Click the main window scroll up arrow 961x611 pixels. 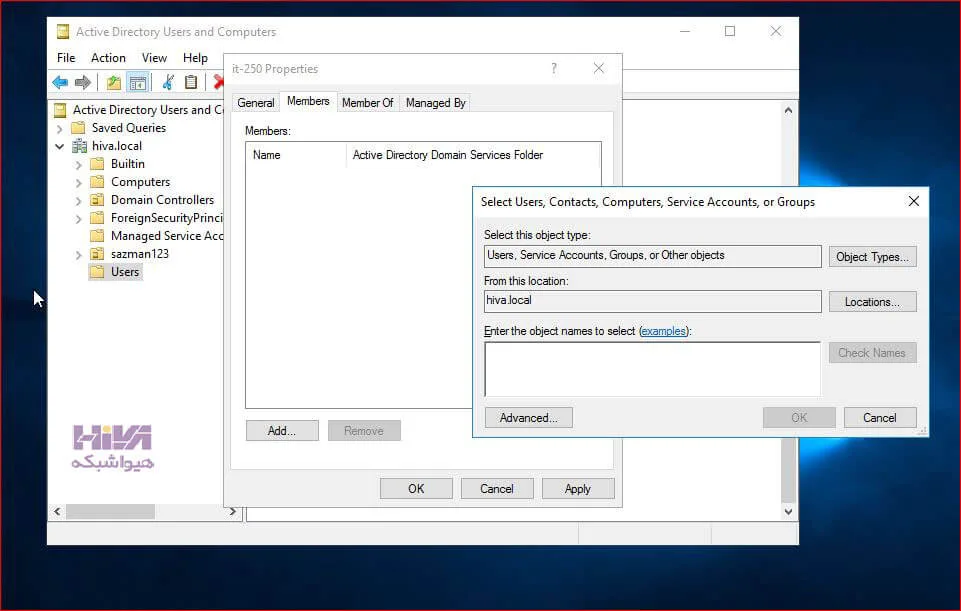(x=788, y=110)
